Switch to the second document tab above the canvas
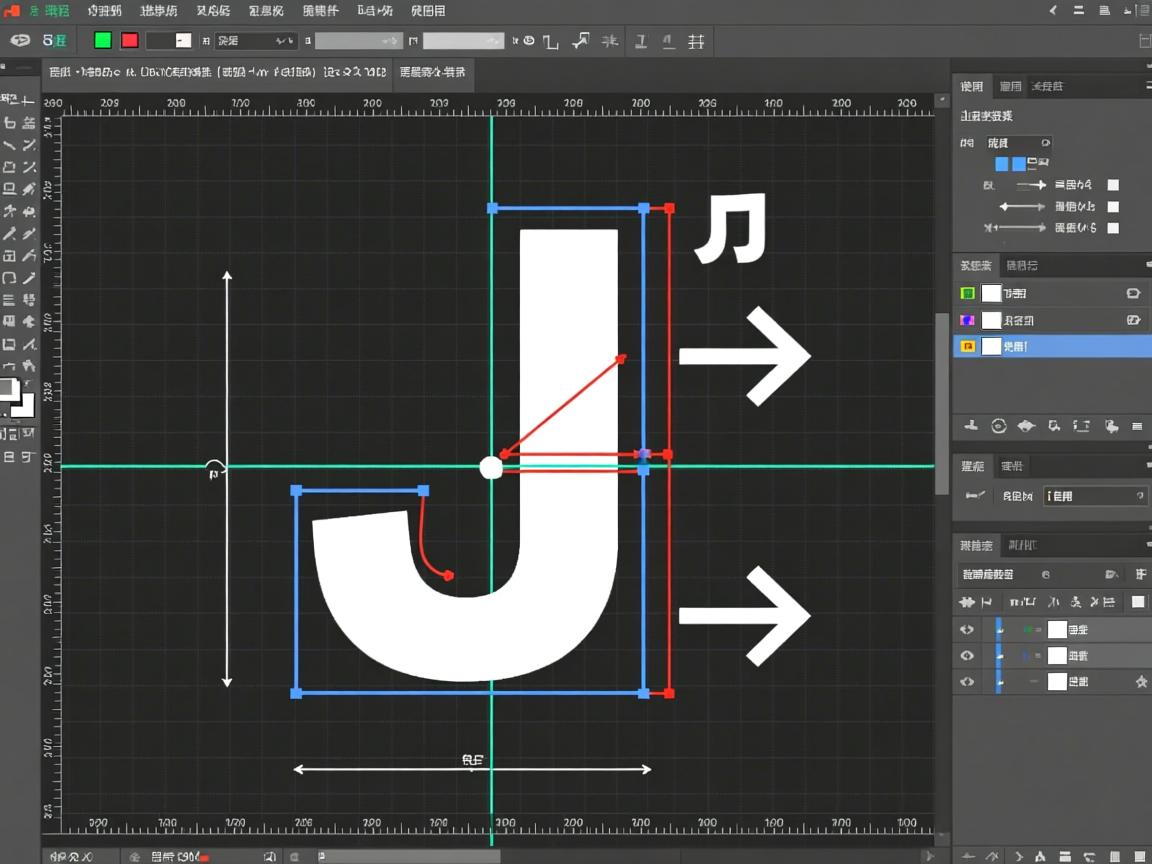Screen dimensions: 1152x864 [x=432, y=73]
